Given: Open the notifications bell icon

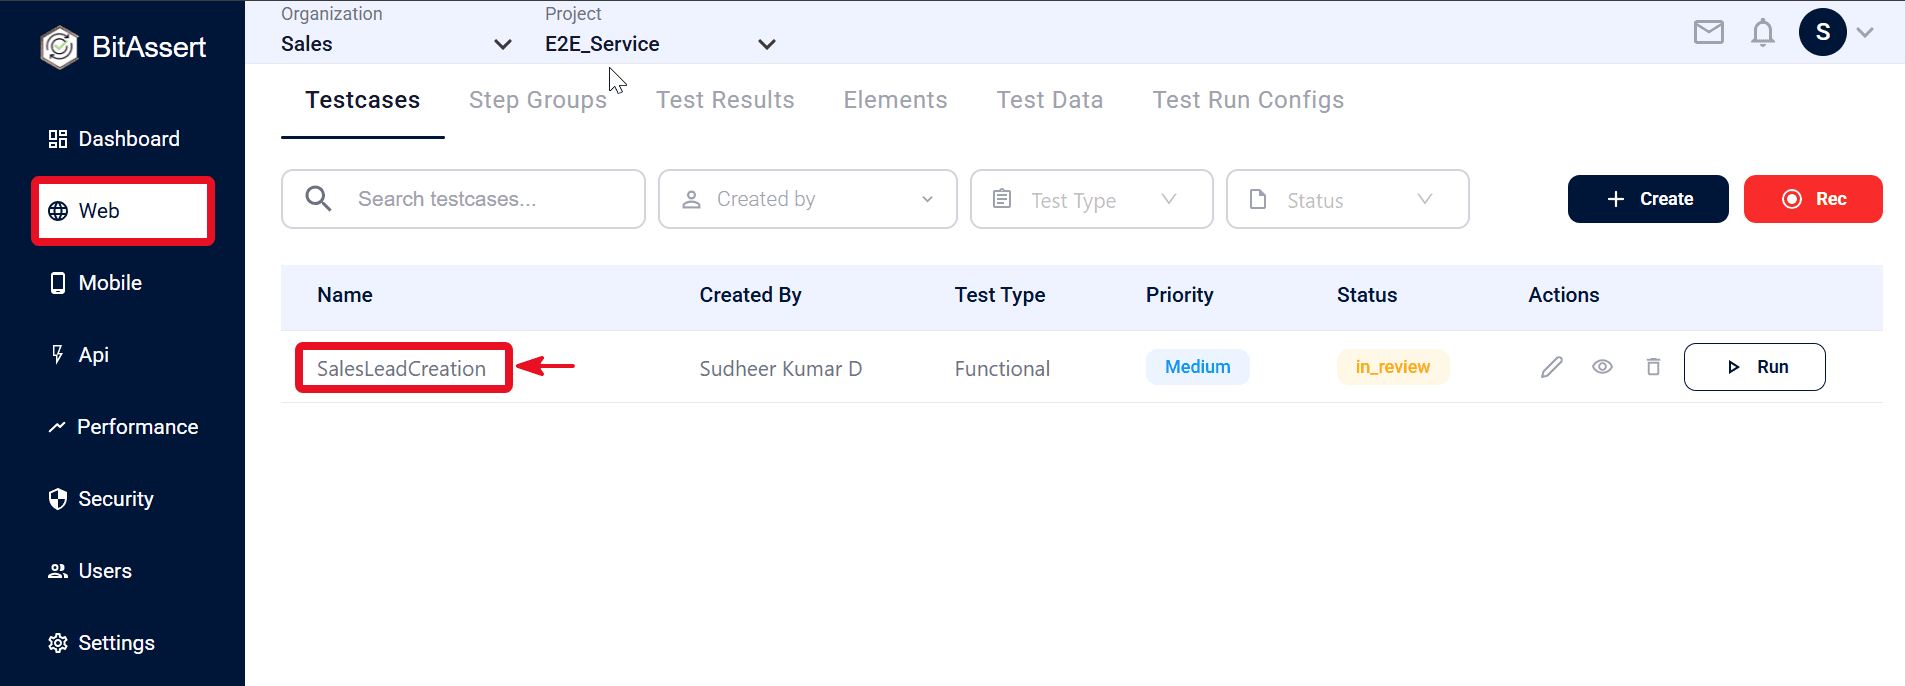Looking at the screenshot, I should (x=1763, y=32).
